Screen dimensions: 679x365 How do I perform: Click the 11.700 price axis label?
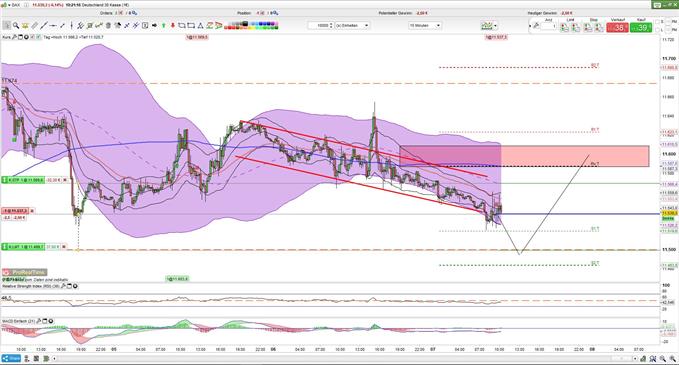point(669,58)
